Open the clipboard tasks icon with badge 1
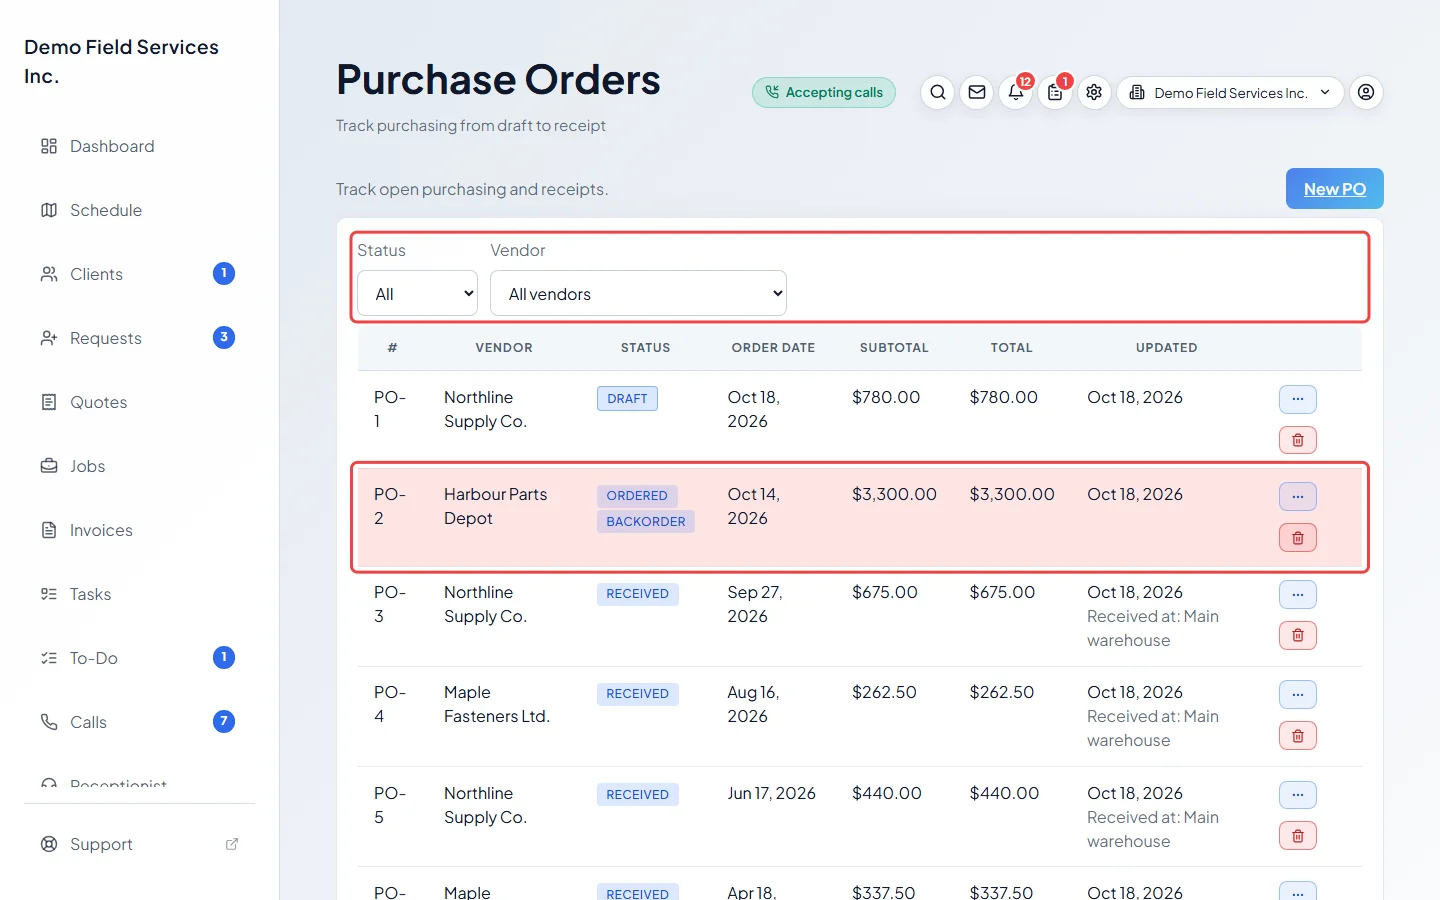The image size is (1440, 900). pyautogui.click(x=1055, y=92)
